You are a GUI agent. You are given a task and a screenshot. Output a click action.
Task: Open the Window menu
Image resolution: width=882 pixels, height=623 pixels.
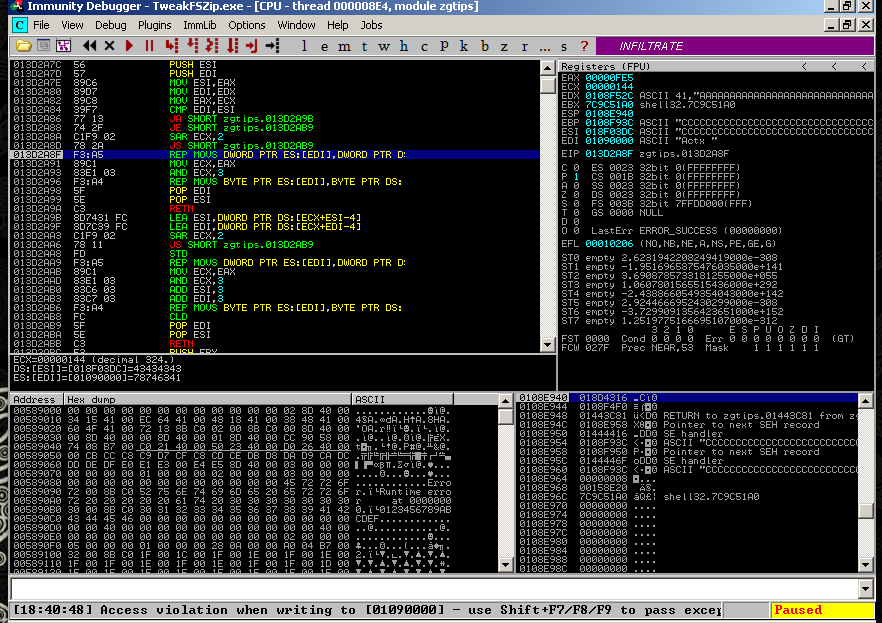(296, 25)
